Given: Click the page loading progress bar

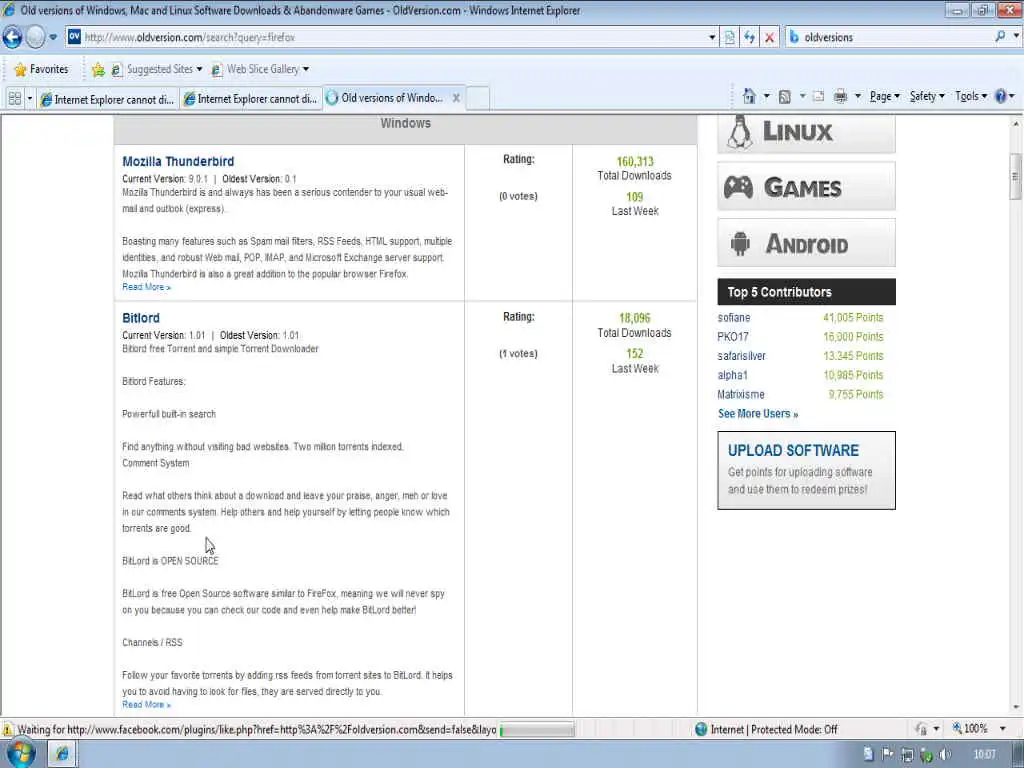Looking at the screenshot, I should [537, 729].
